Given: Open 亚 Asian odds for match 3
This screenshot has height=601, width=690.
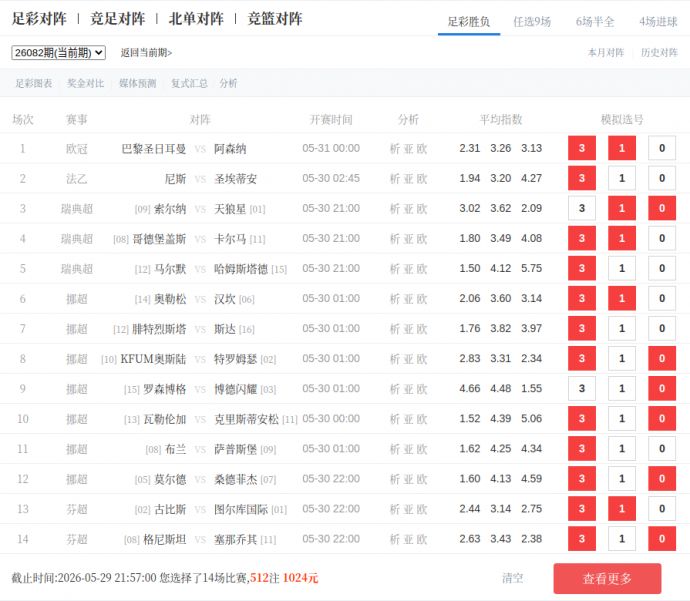Looking at the screenshot, I should [x=408, y=209].
